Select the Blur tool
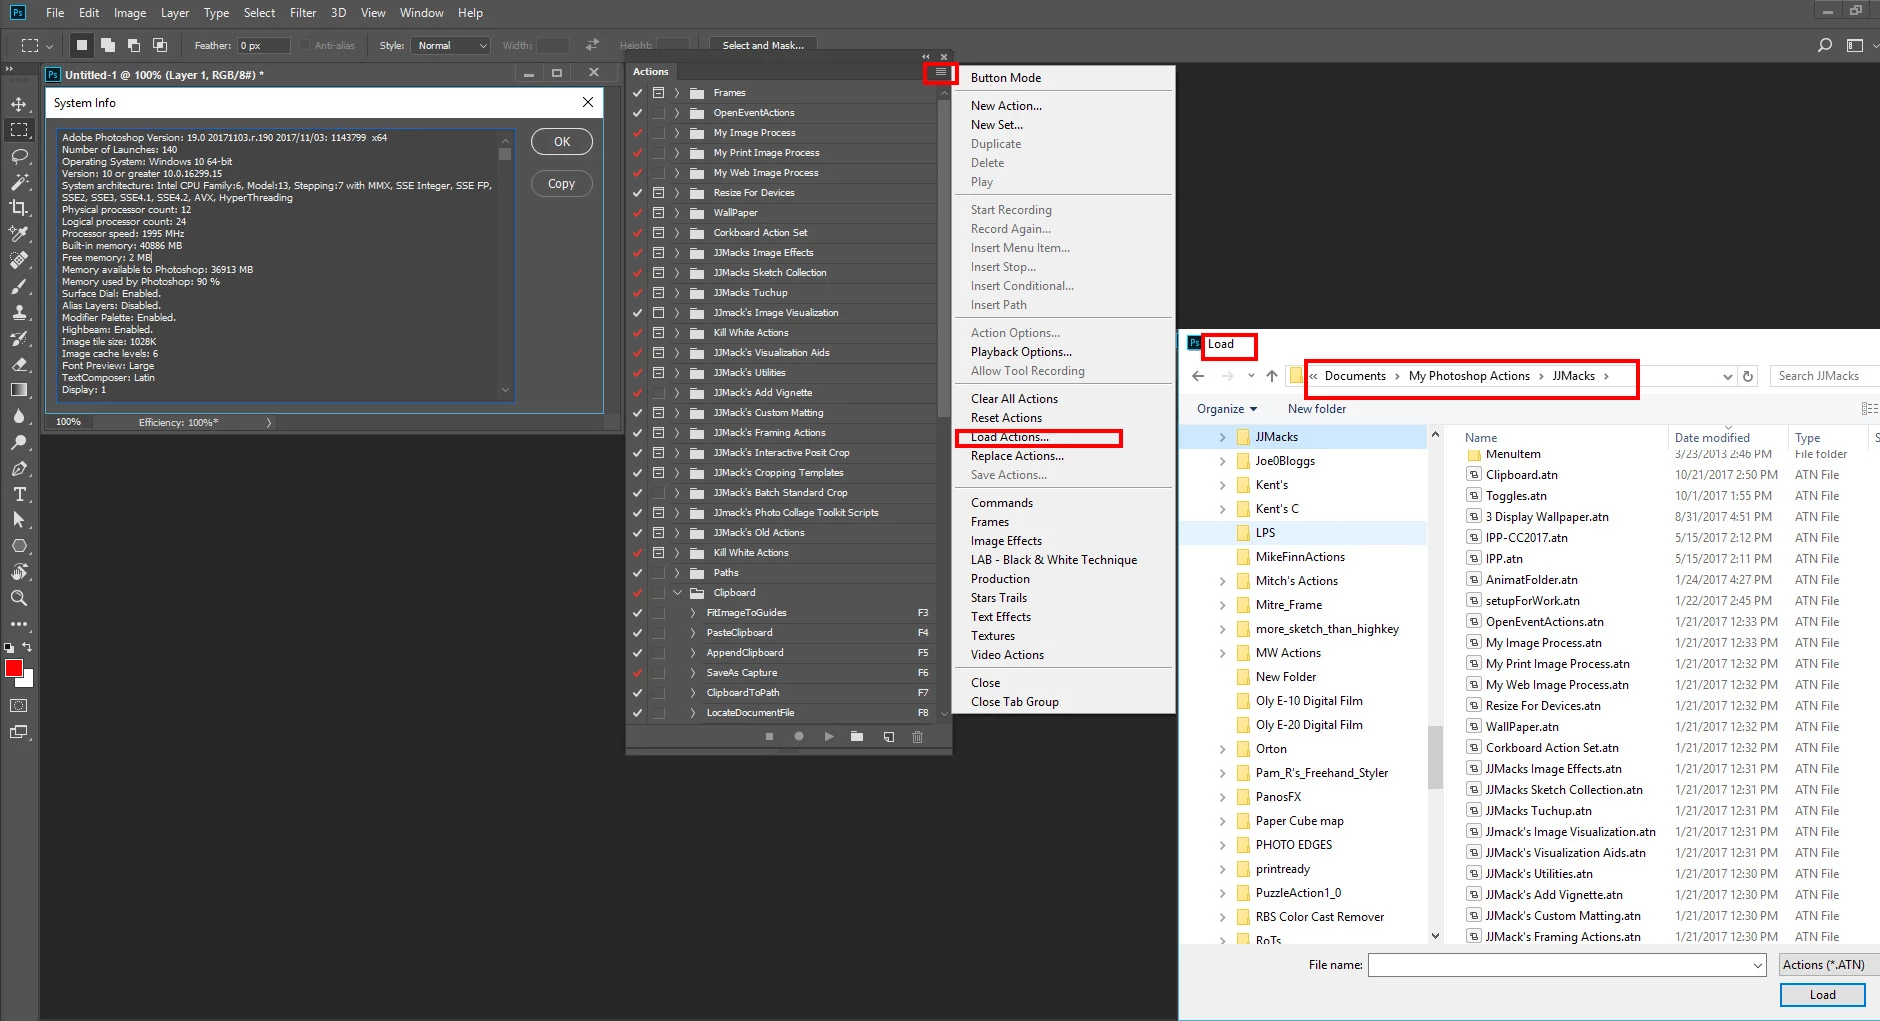Image resolution: width=1880 pixels, height=1021 pixels. tap(19, 416)
